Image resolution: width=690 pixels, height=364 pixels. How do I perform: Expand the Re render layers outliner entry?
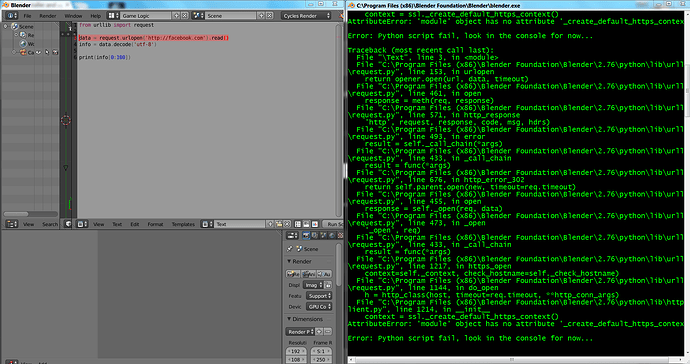coord(16,34)
